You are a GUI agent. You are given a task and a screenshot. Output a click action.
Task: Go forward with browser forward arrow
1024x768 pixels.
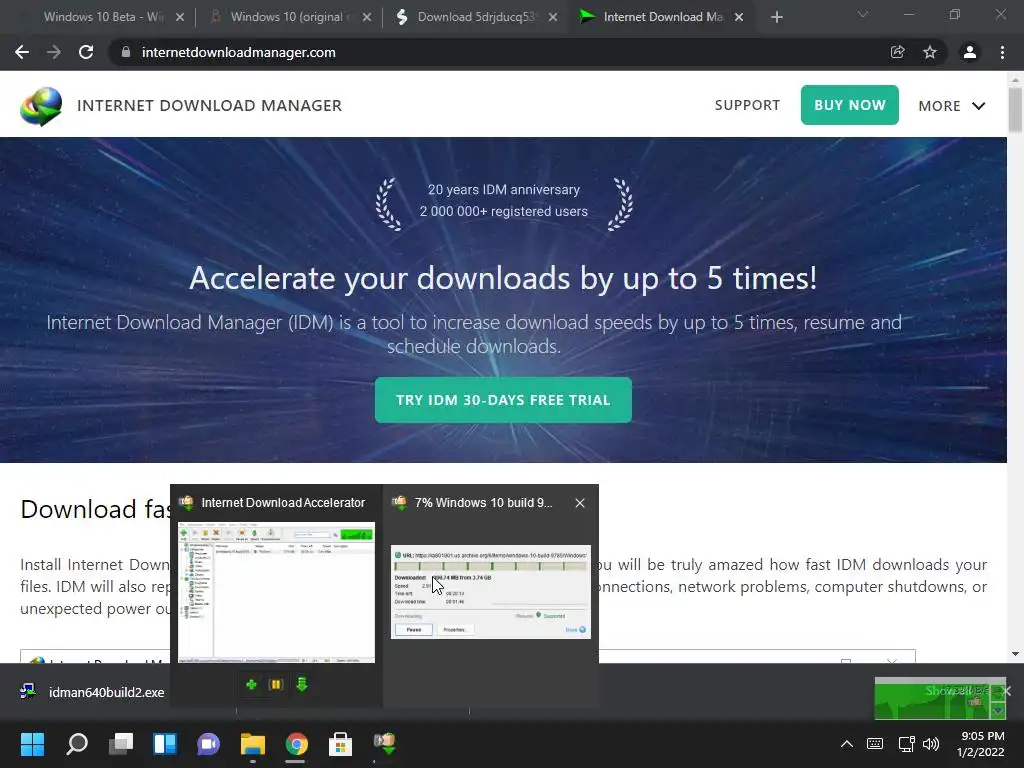(54, 52)
